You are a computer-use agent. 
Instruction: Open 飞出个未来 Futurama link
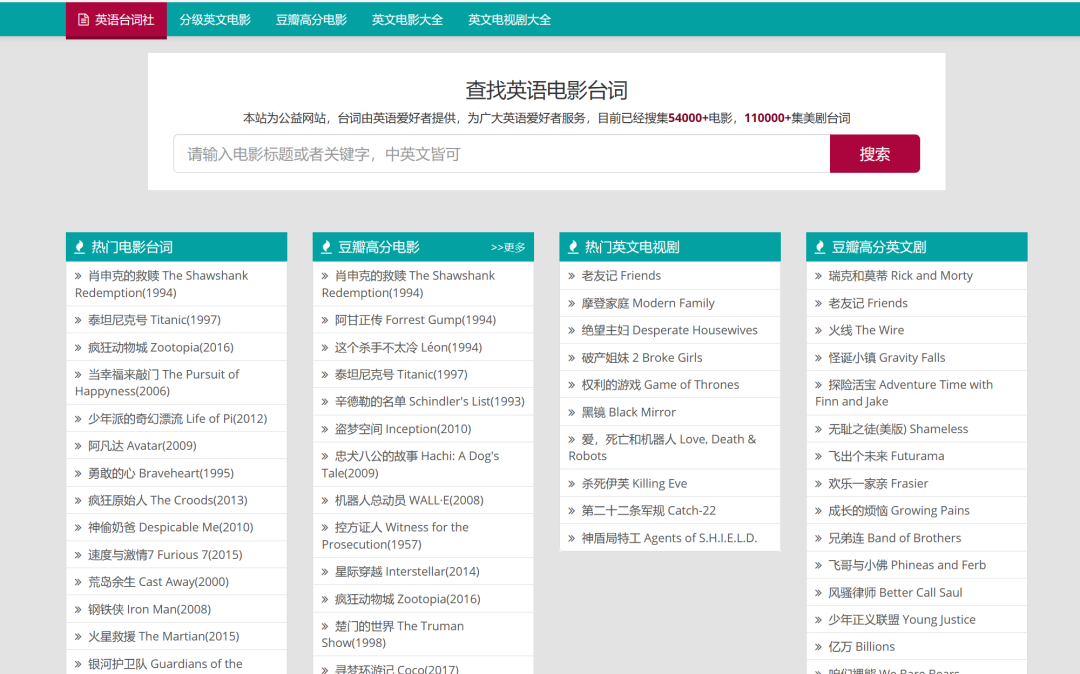(x=886, y=456)
